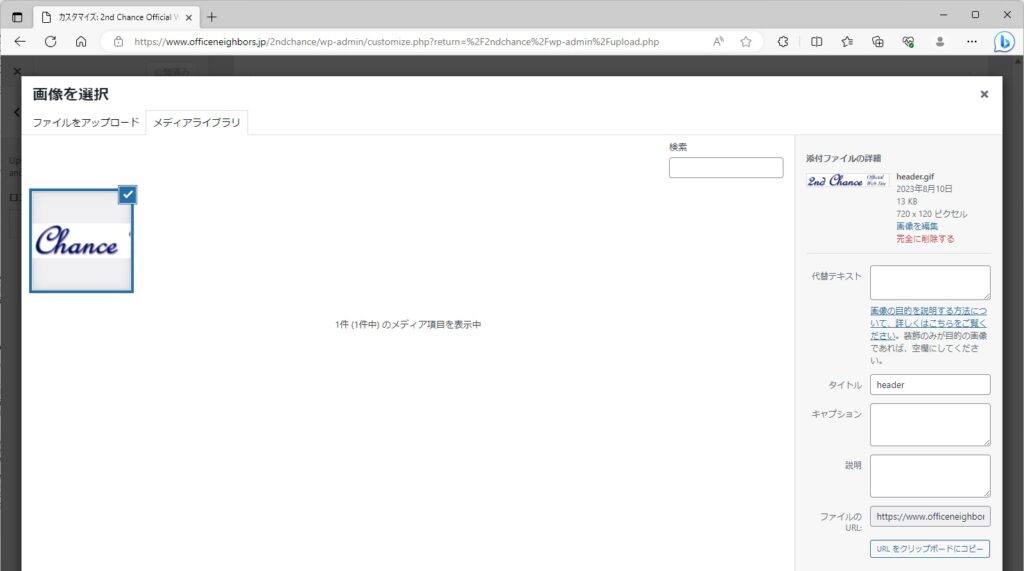The height and width of the screenshot is (571, 1024).
Task: Close the 画像を選択 media dialog
Action: [984, 94]
